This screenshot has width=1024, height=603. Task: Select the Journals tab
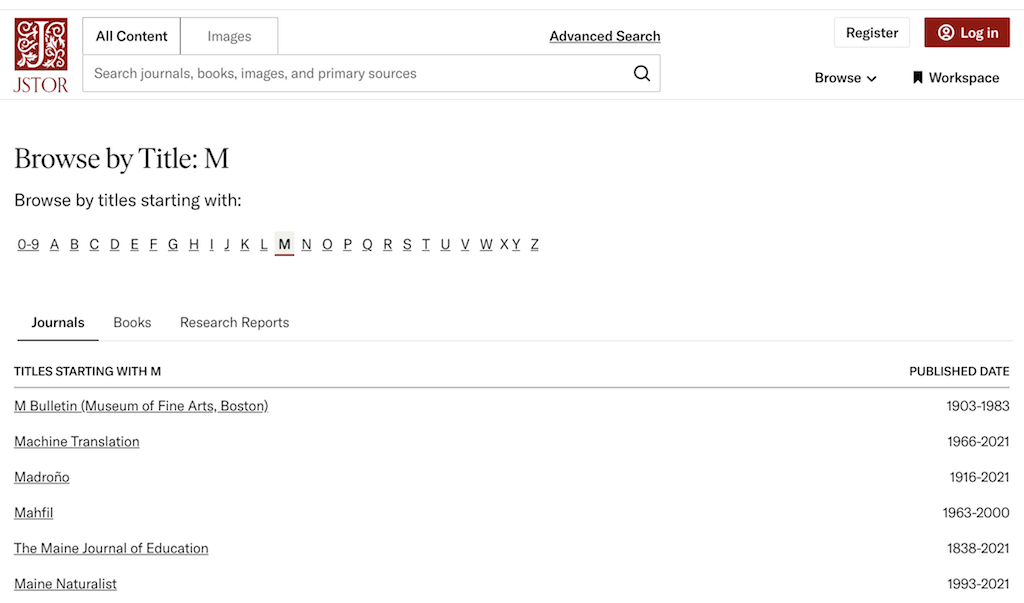pos(57,322)
